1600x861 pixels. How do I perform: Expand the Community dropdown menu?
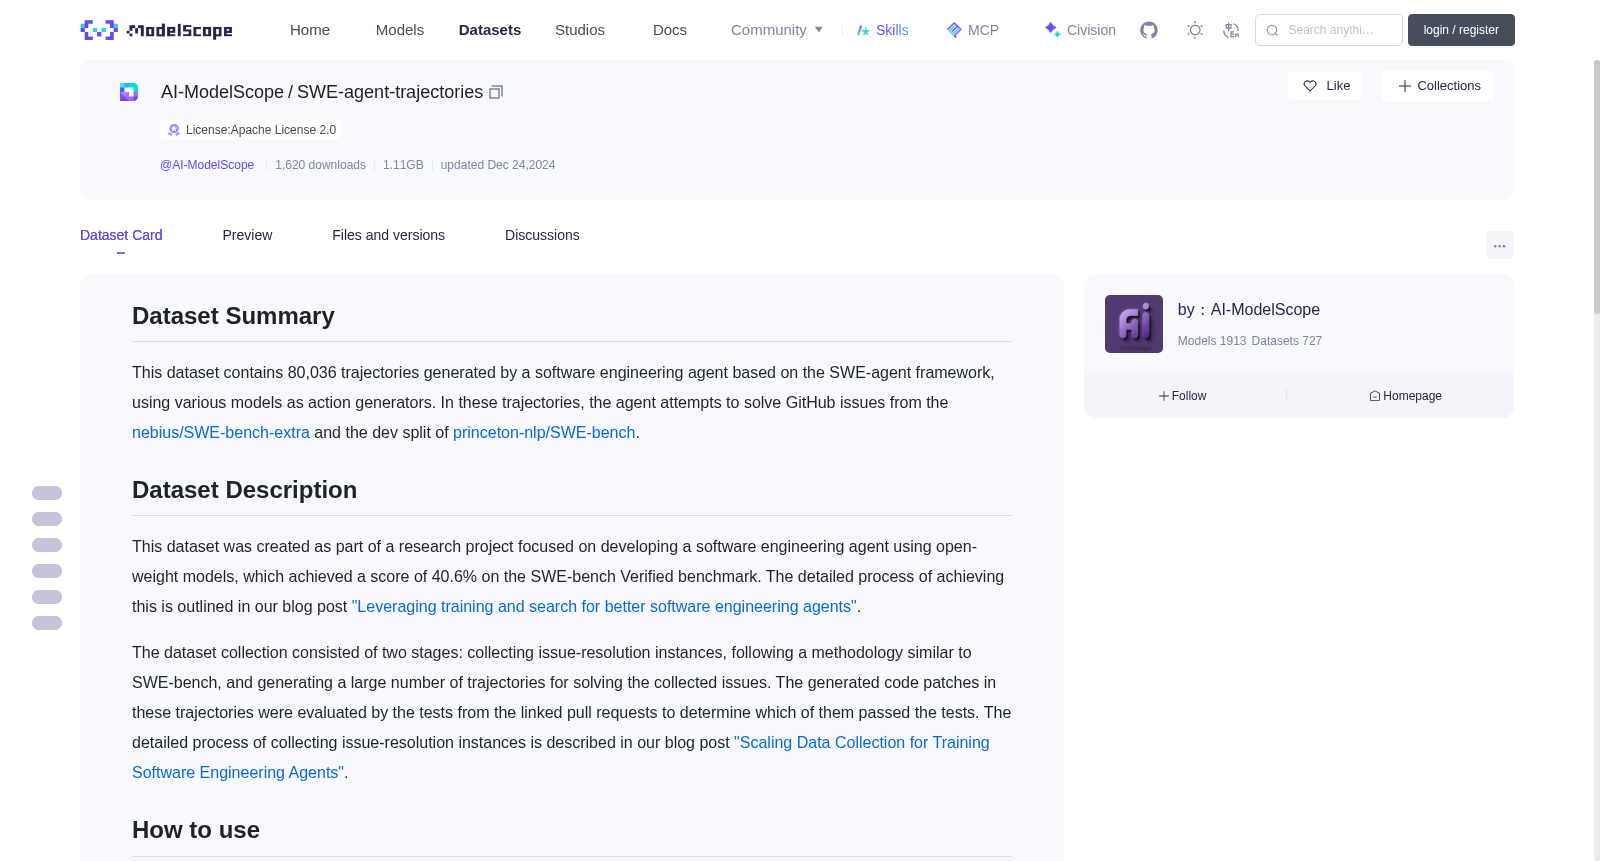777,30
